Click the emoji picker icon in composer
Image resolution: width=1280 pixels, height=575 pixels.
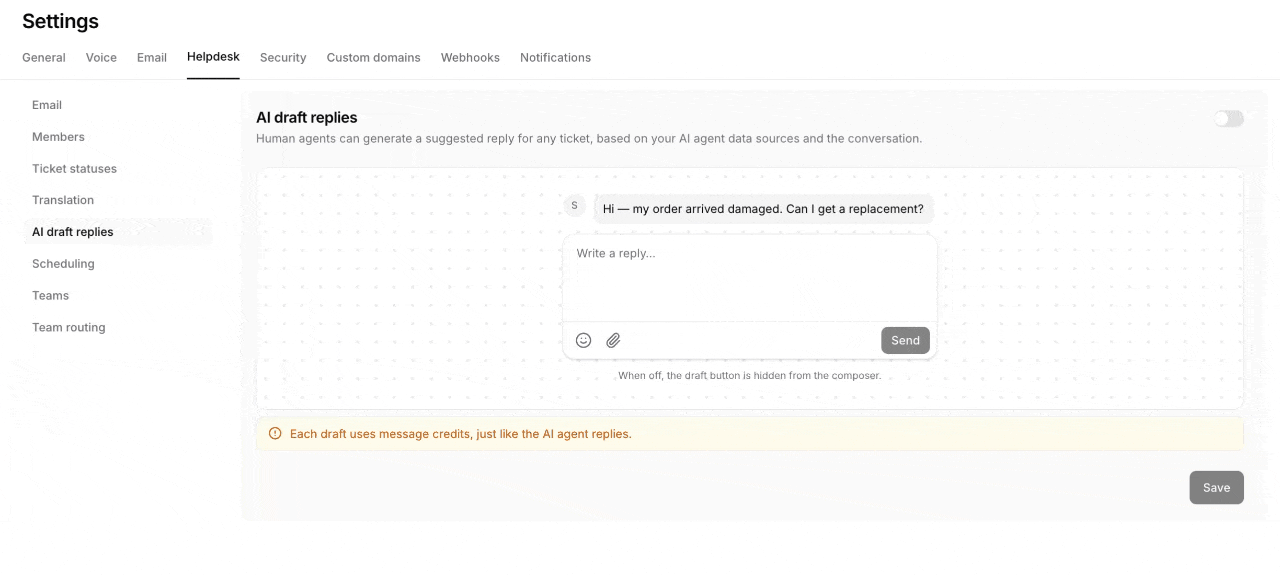tap(584, 340)
